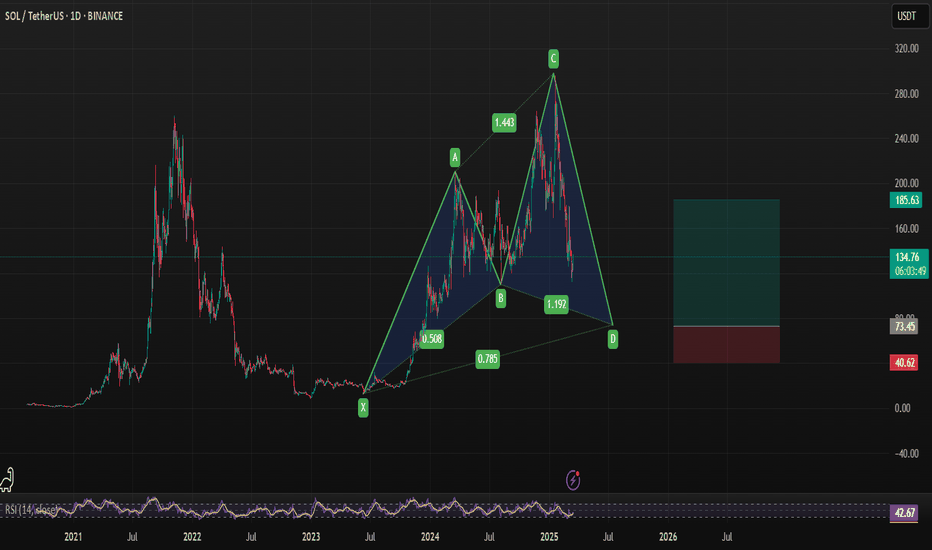Viewport: 932px width, 550px height.
Task: Click the 160.00 price scale label
Action: (x=906, y=228)
